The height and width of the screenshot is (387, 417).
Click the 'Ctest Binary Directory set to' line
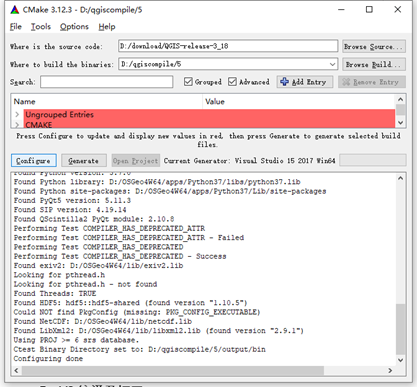point(139,349)
